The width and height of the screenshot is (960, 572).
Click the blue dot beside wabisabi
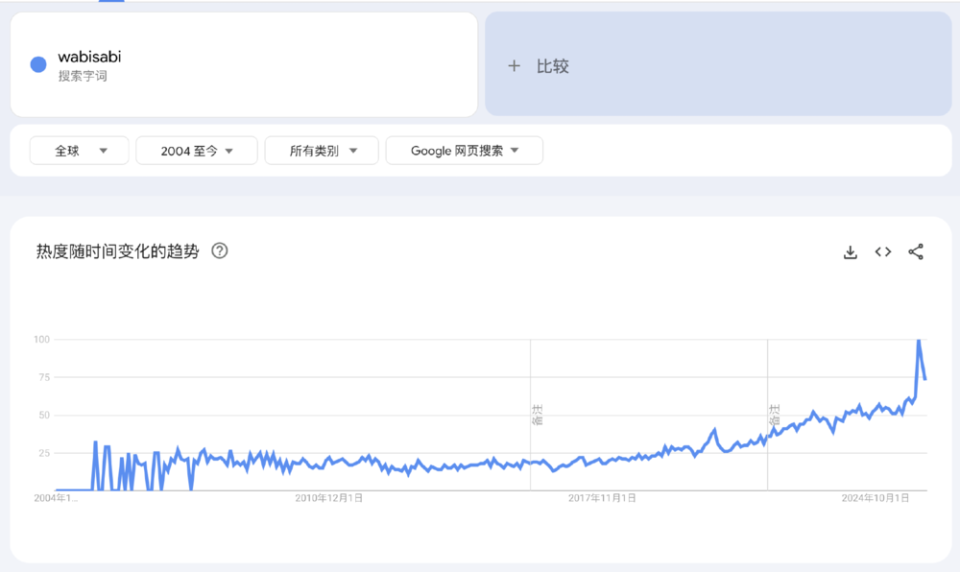(x=39, y=65)
